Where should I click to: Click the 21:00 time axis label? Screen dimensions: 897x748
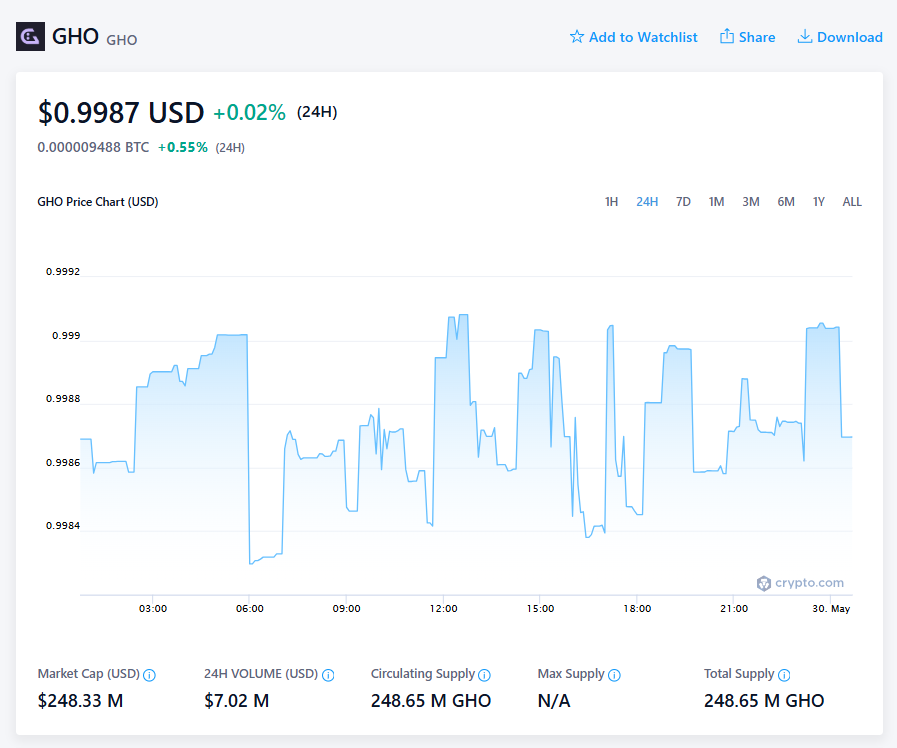click(x=734, y=608)
